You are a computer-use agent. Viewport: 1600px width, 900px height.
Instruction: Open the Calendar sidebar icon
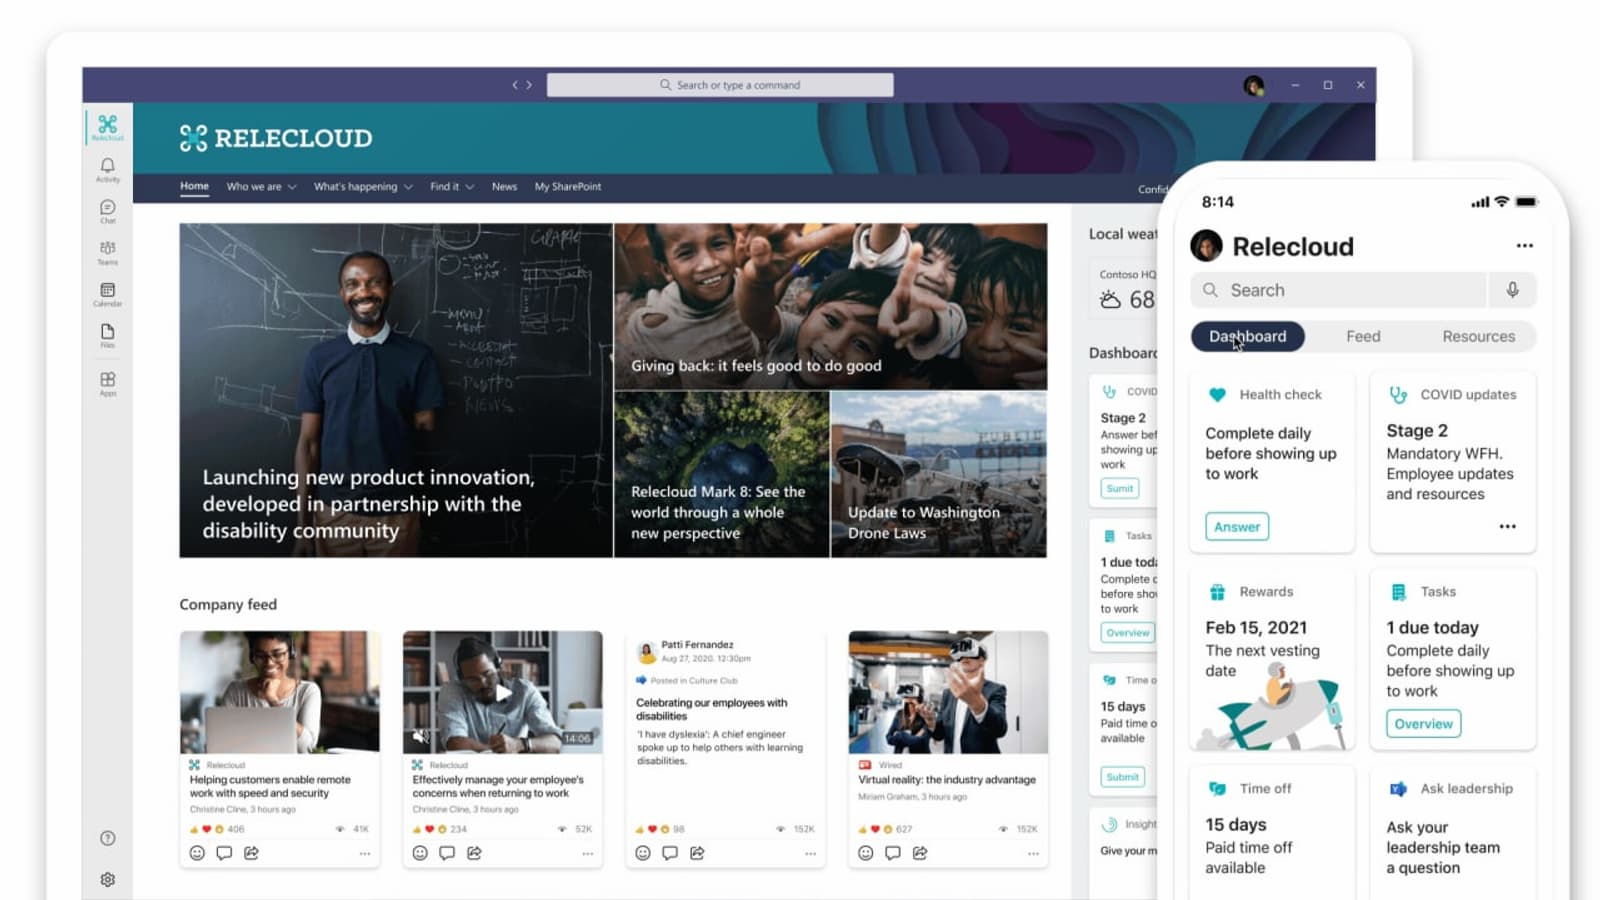[x=107, y=294]
